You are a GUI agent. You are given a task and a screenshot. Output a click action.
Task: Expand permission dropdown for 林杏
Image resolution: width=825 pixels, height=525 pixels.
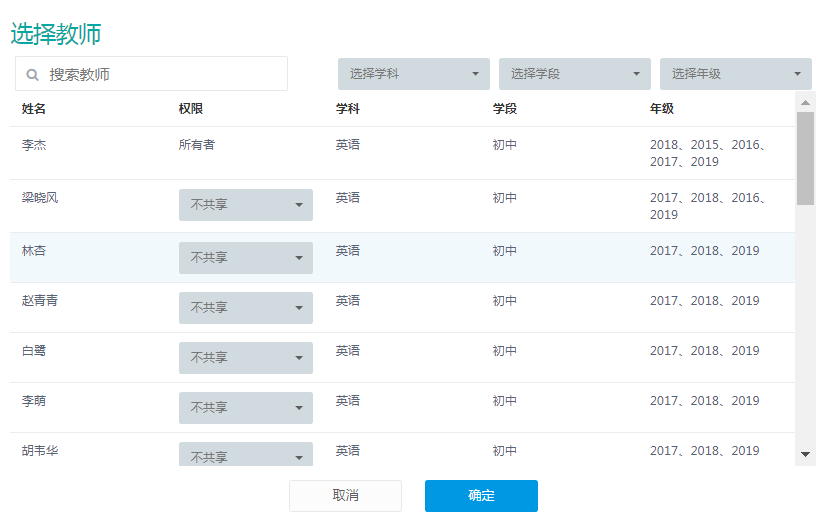(x=246, y=258)
